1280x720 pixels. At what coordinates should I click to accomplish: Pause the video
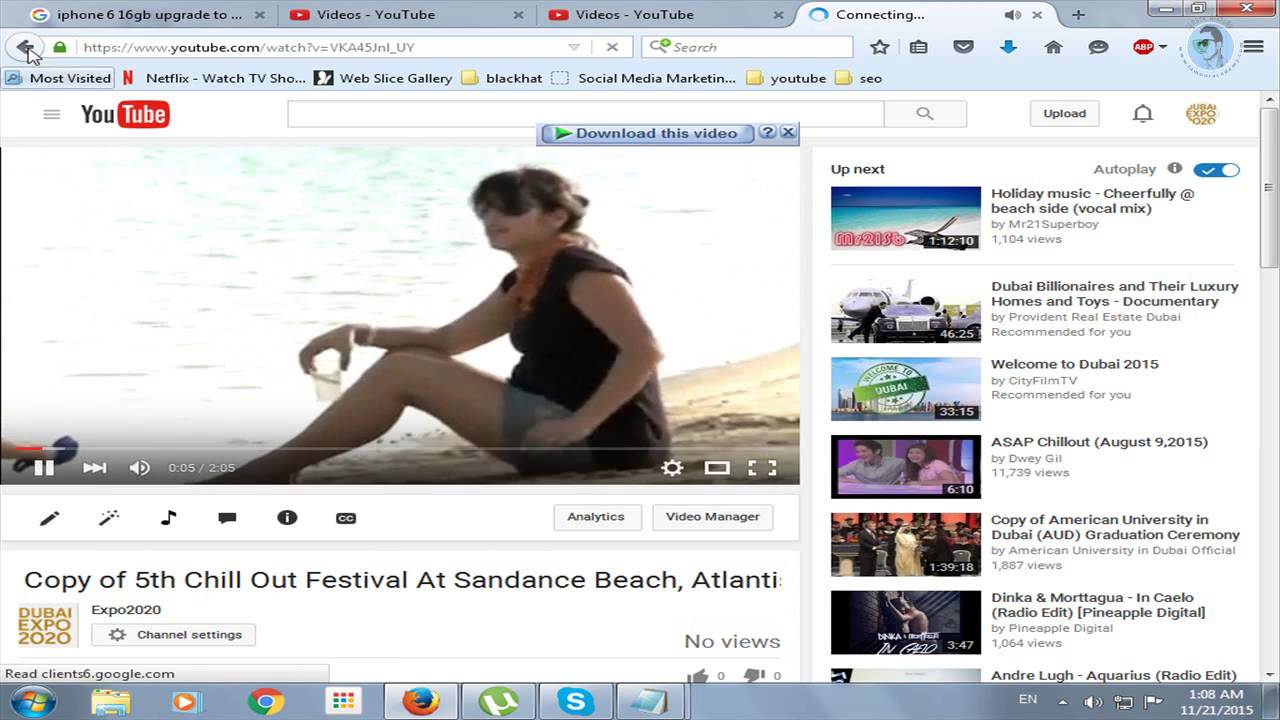click(44, 467)
